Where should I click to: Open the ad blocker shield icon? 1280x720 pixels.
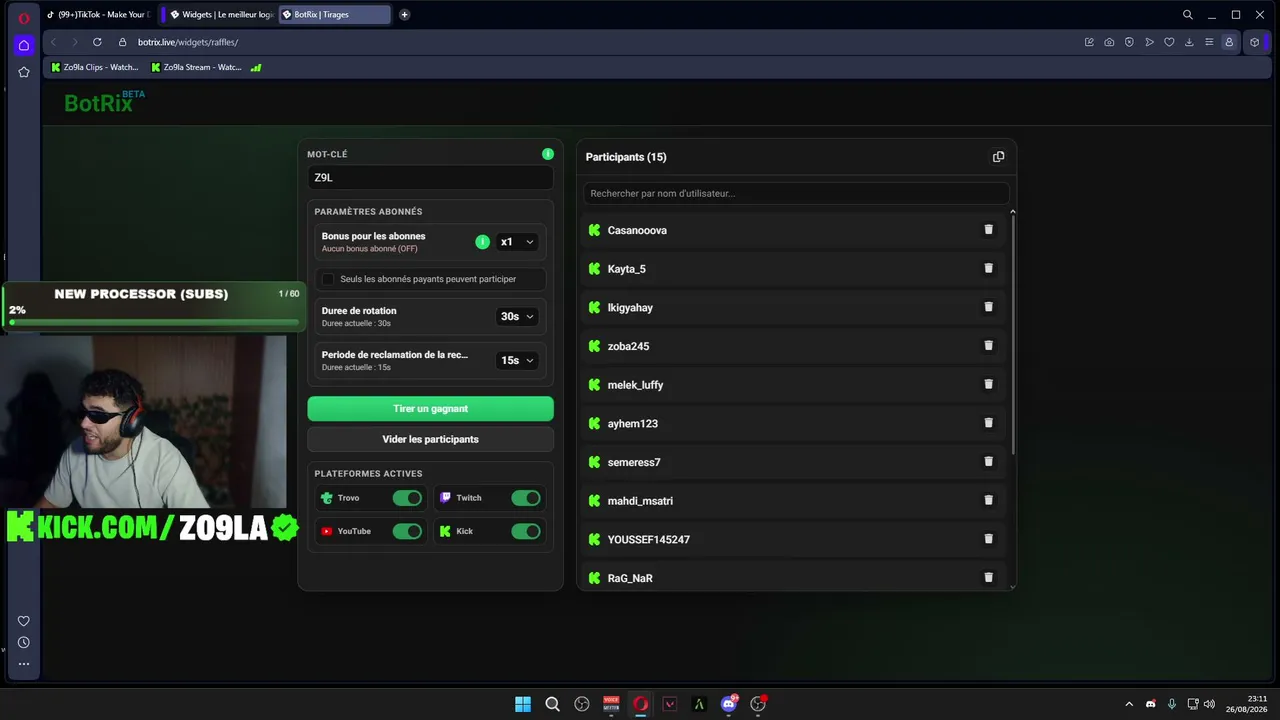pyautogui.click(x=1129, y=42)
